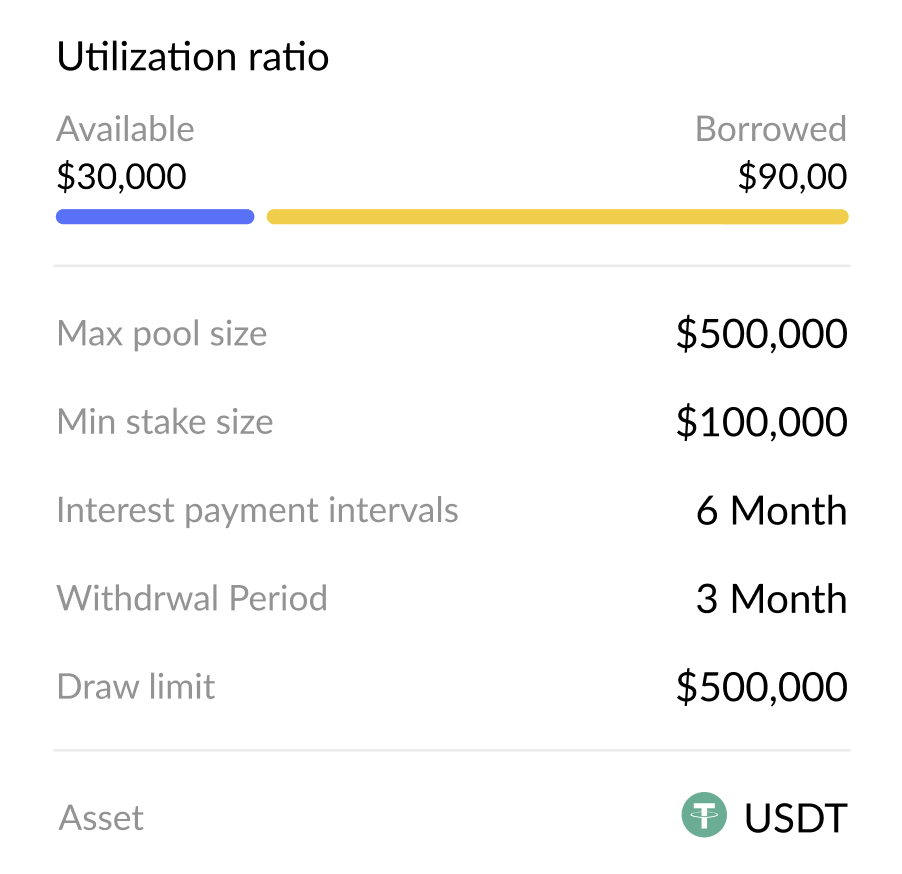Screen dimensions: 902x874
Task: Click the Withdrwal Period label
Action: tap(192, 598)
